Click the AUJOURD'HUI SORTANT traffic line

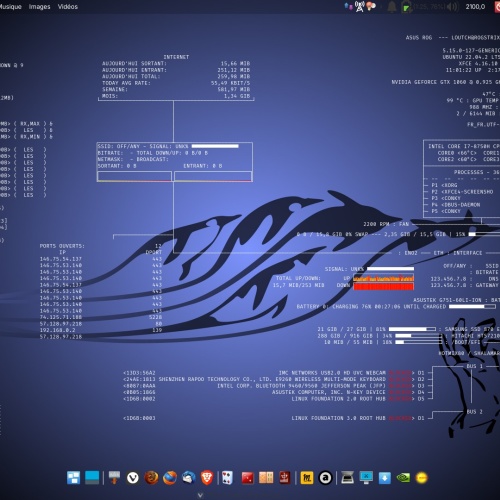(176, 63)
